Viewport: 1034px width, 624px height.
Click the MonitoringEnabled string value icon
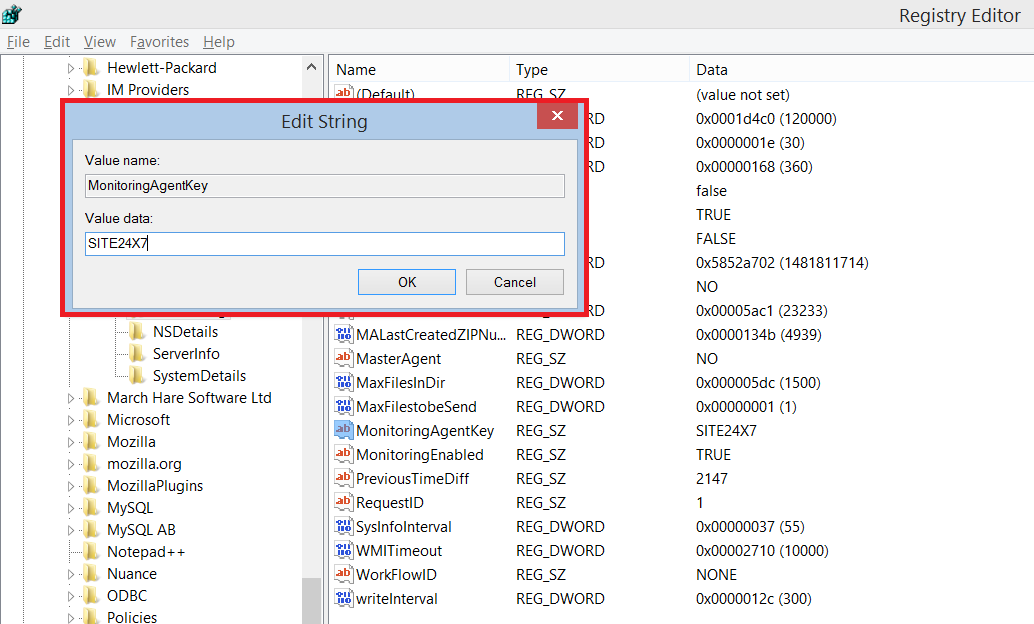point(344,454)
